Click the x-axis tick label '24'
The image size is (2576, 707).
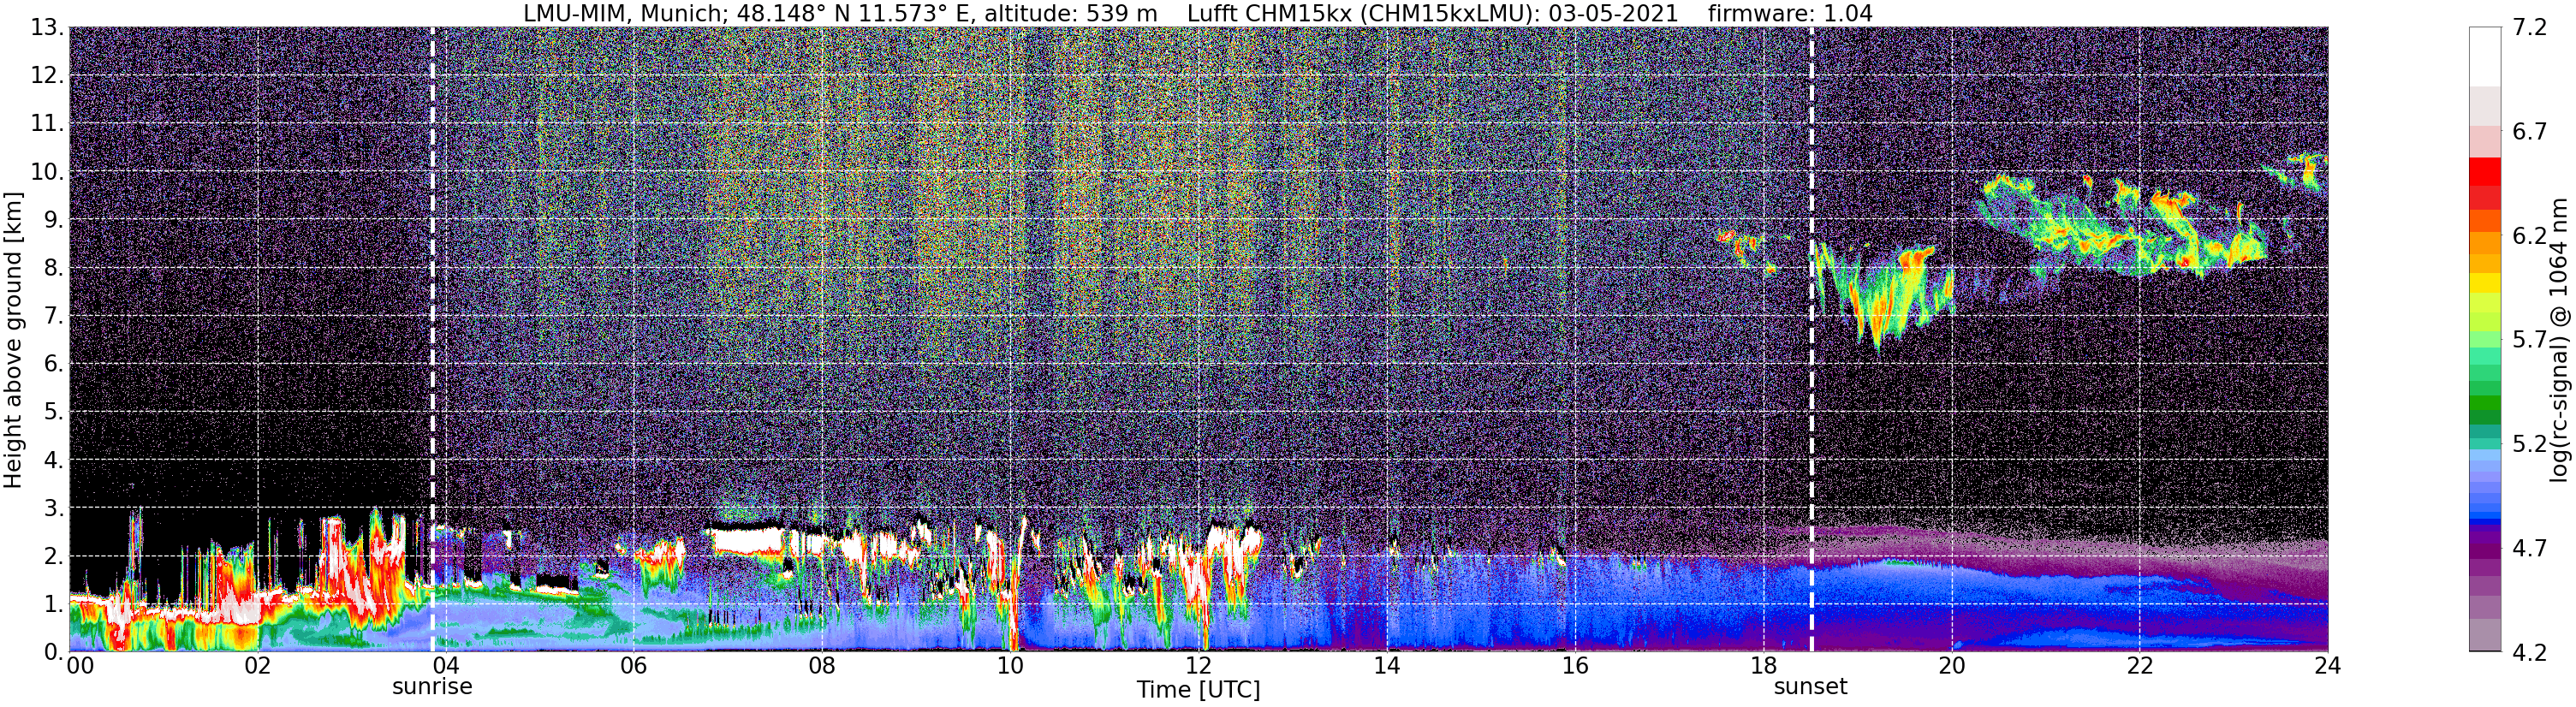(2327, 666)
